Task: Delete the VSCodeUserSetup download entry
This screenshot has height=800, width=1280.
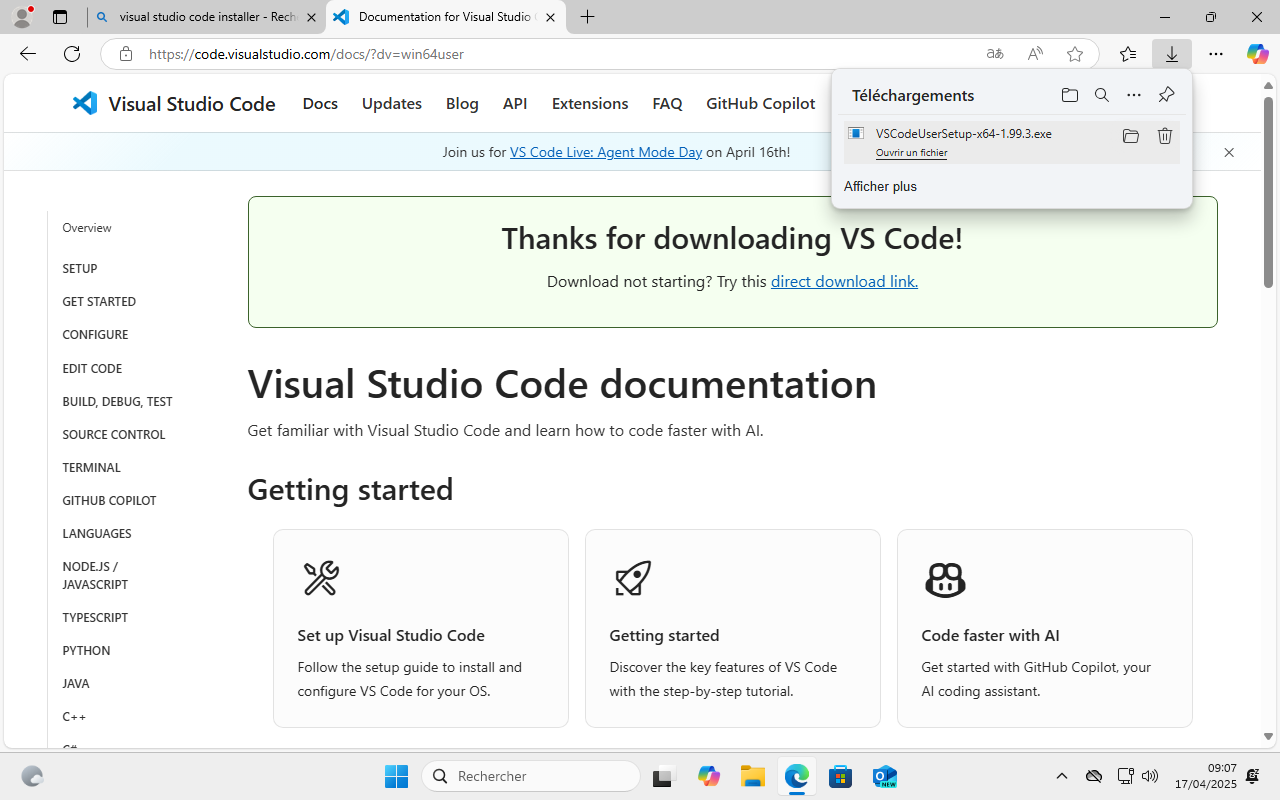Action: 1165,136
